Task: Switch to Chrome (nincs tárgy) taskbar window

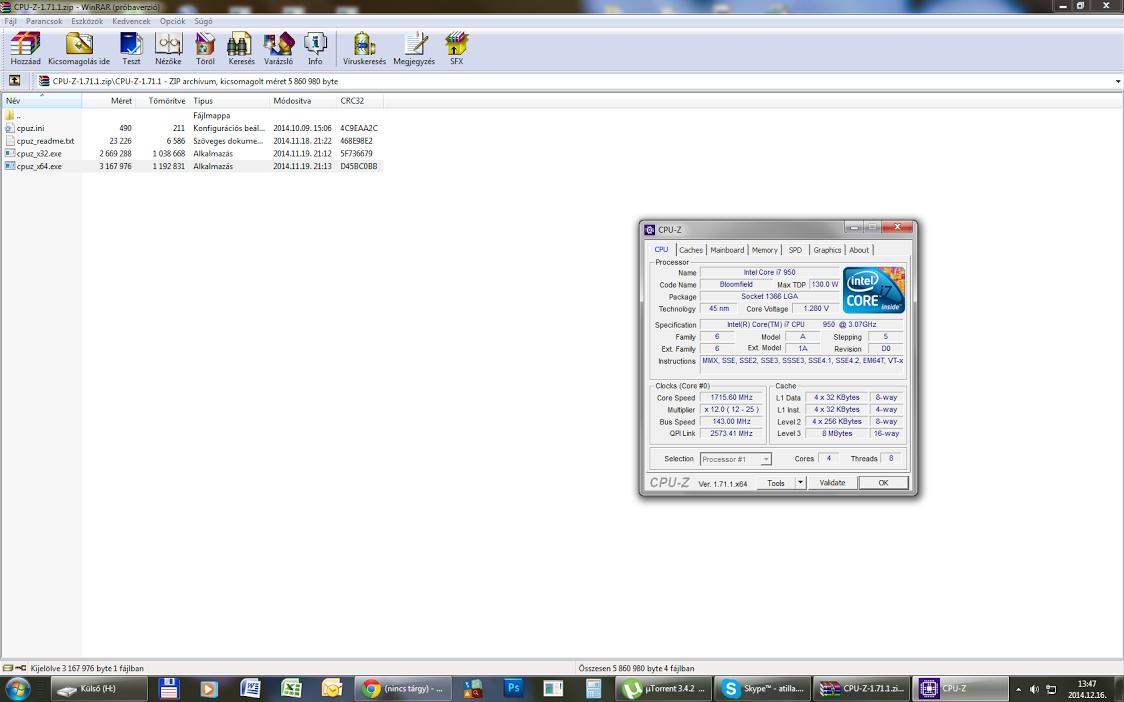Action: [404, 689]
